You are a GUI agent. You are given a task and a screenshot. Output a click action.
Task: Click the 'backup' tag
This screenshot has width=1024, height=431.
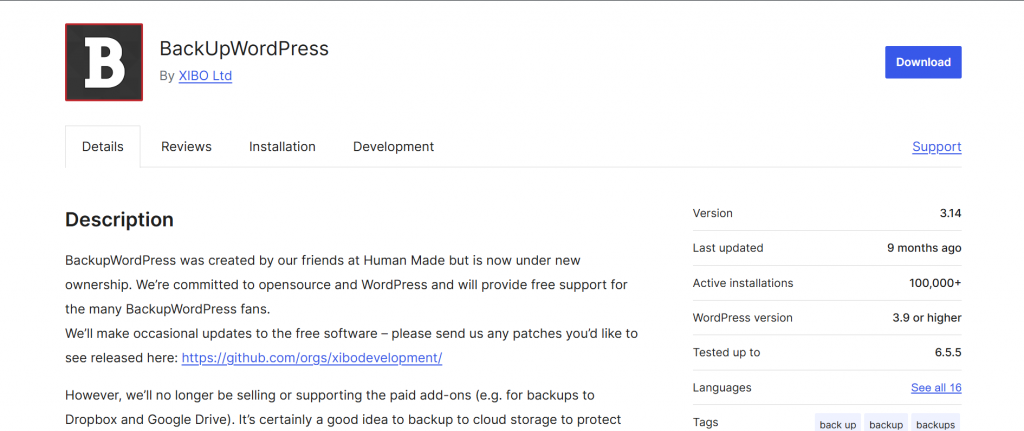(x=886, y=424)
